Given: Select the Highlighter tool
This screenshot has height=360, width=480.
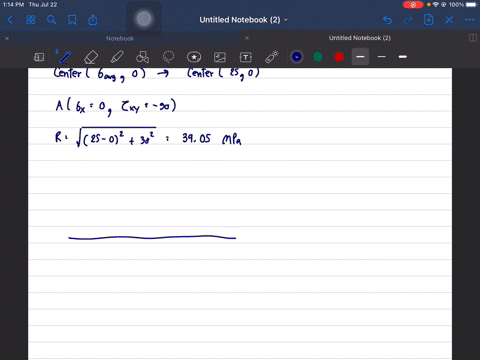Looking at the screenshot, I should [117, 57].
